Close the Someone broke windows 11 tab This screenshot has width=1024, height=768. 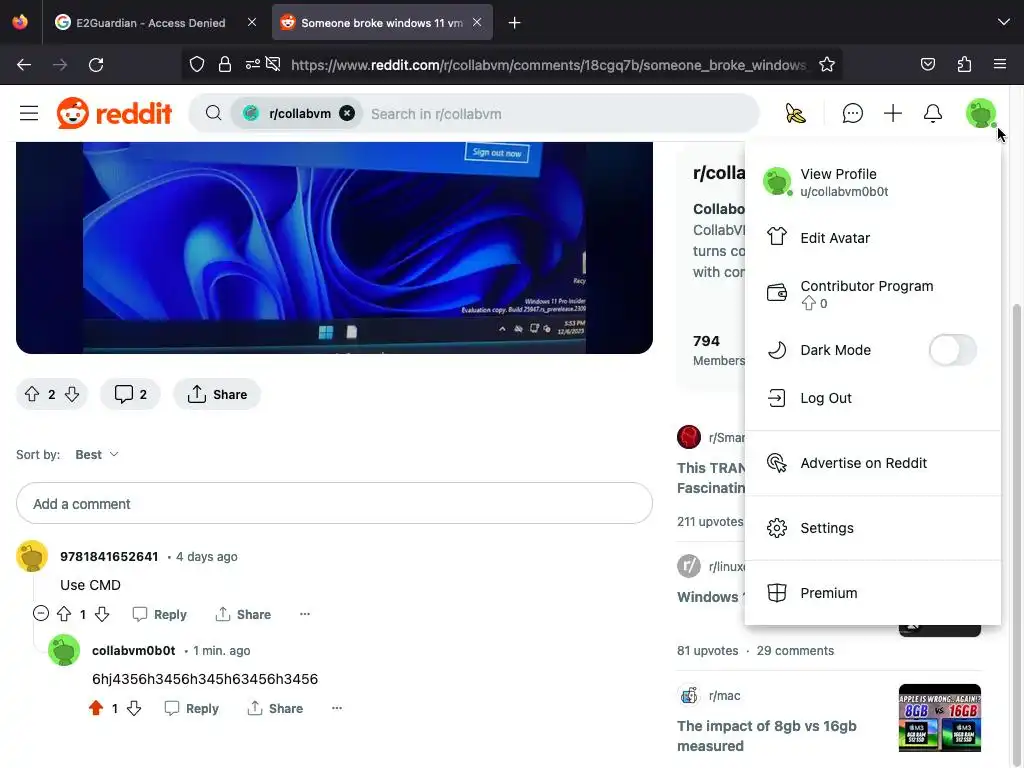(477, 23)
